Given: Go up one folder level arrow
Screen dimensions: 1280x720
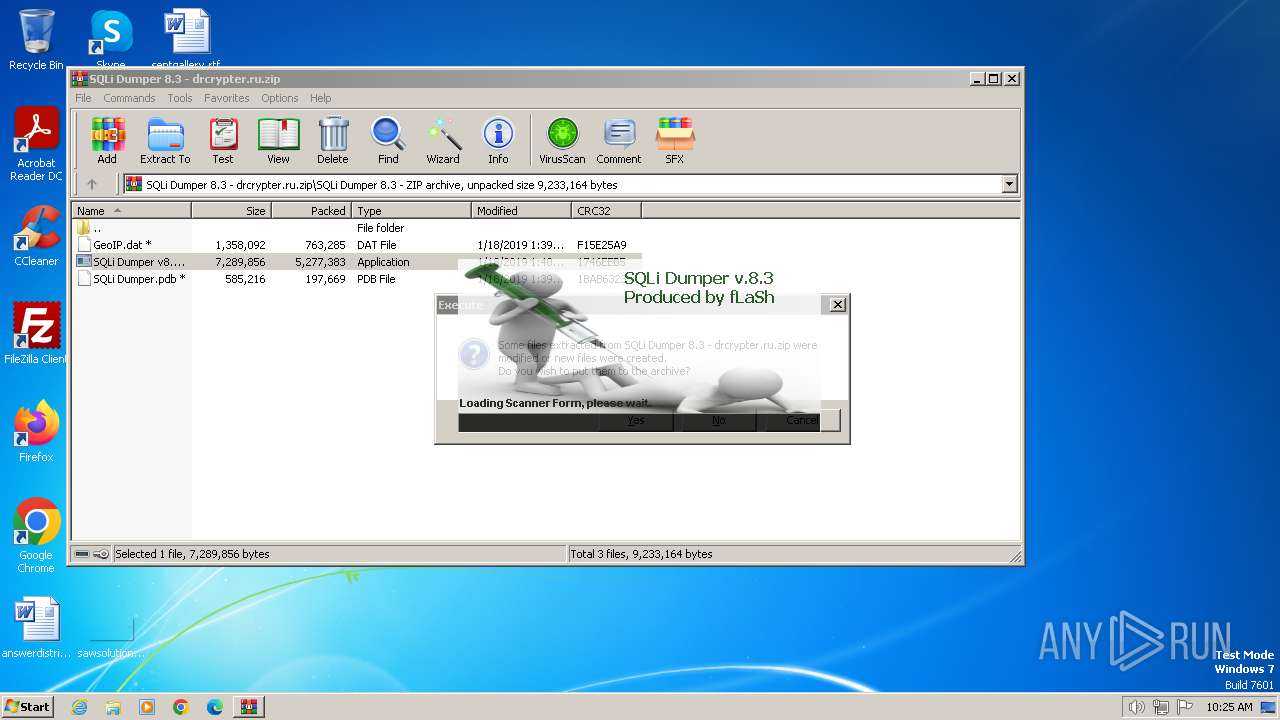Looking at the screenshot, I should coord(92,184).
